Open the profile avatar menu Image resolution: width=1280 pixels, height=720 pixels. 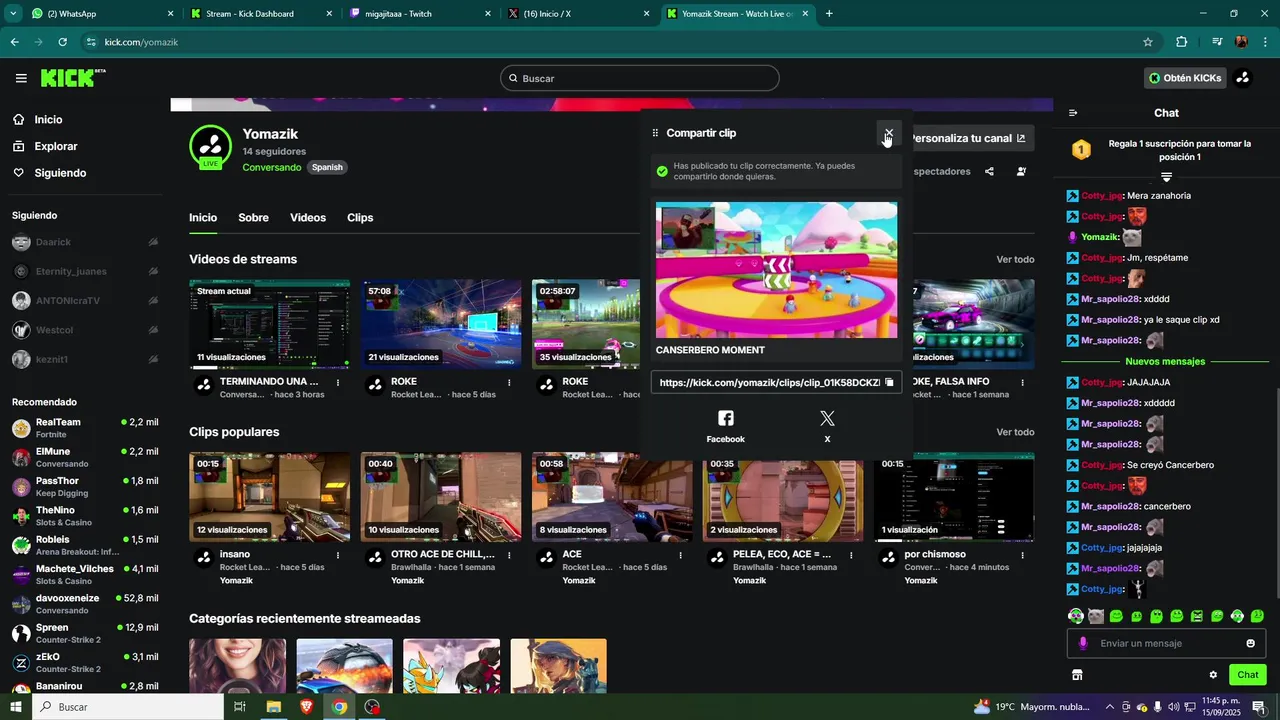pos(1243,78)
